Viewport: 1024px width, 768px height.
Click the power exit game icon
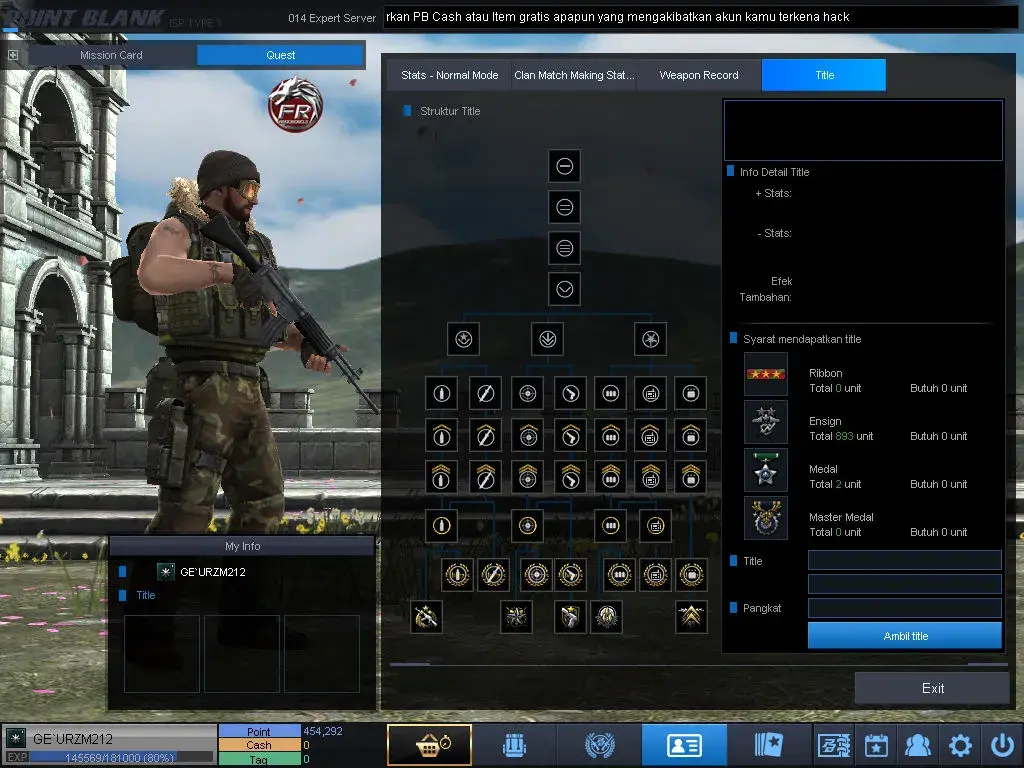1002,745
